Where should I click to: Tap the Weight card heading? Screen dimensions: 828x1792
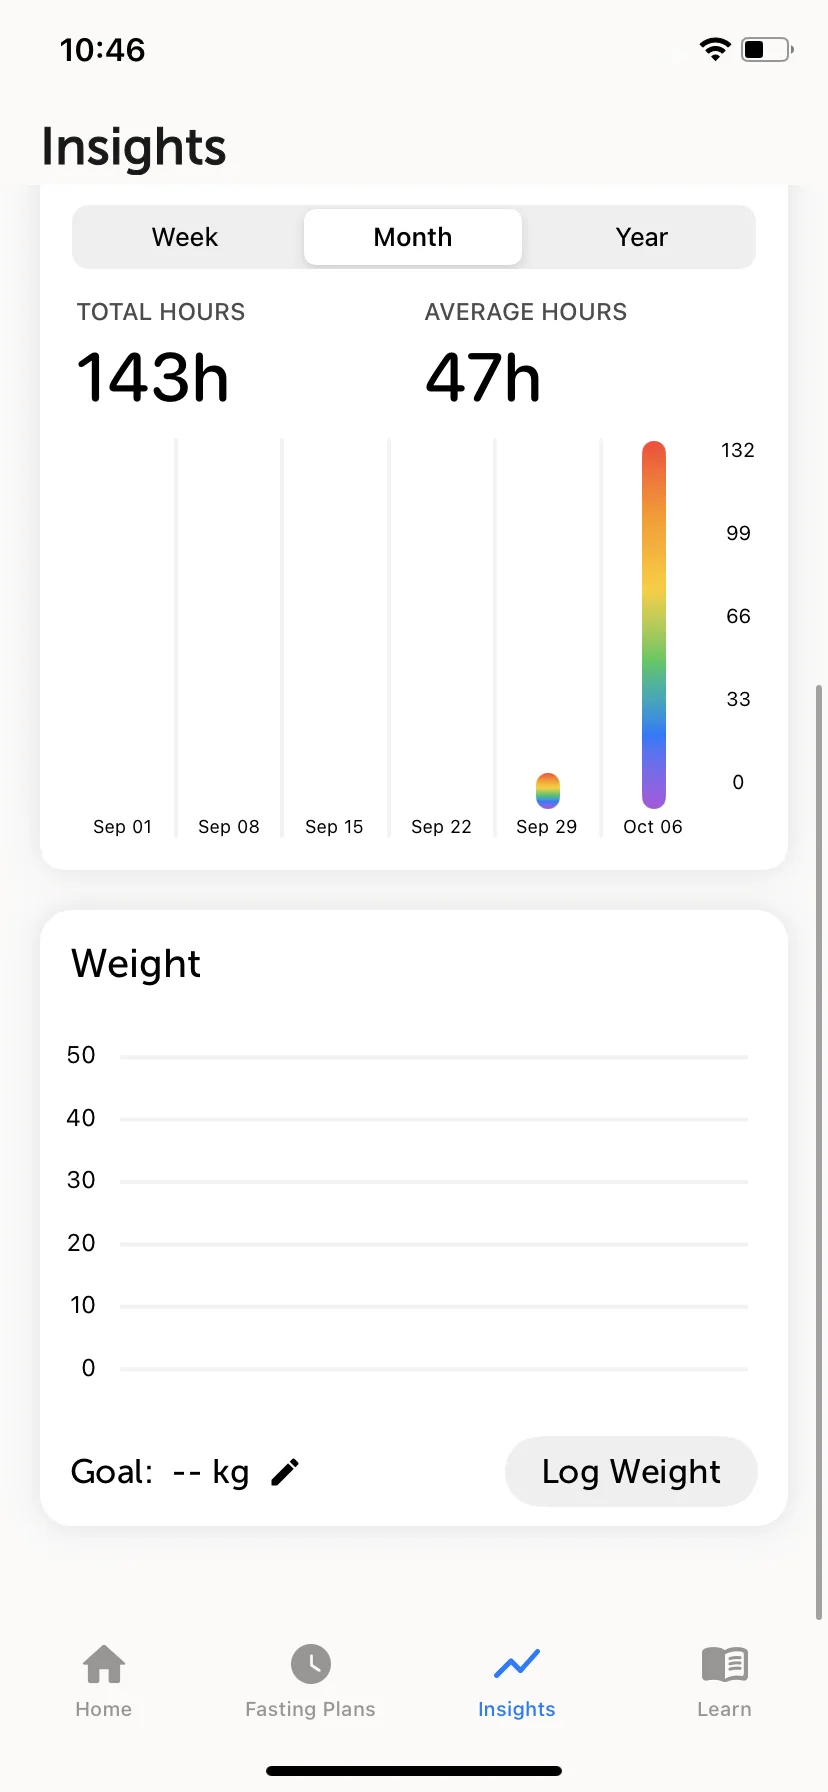tap(136, 964)
